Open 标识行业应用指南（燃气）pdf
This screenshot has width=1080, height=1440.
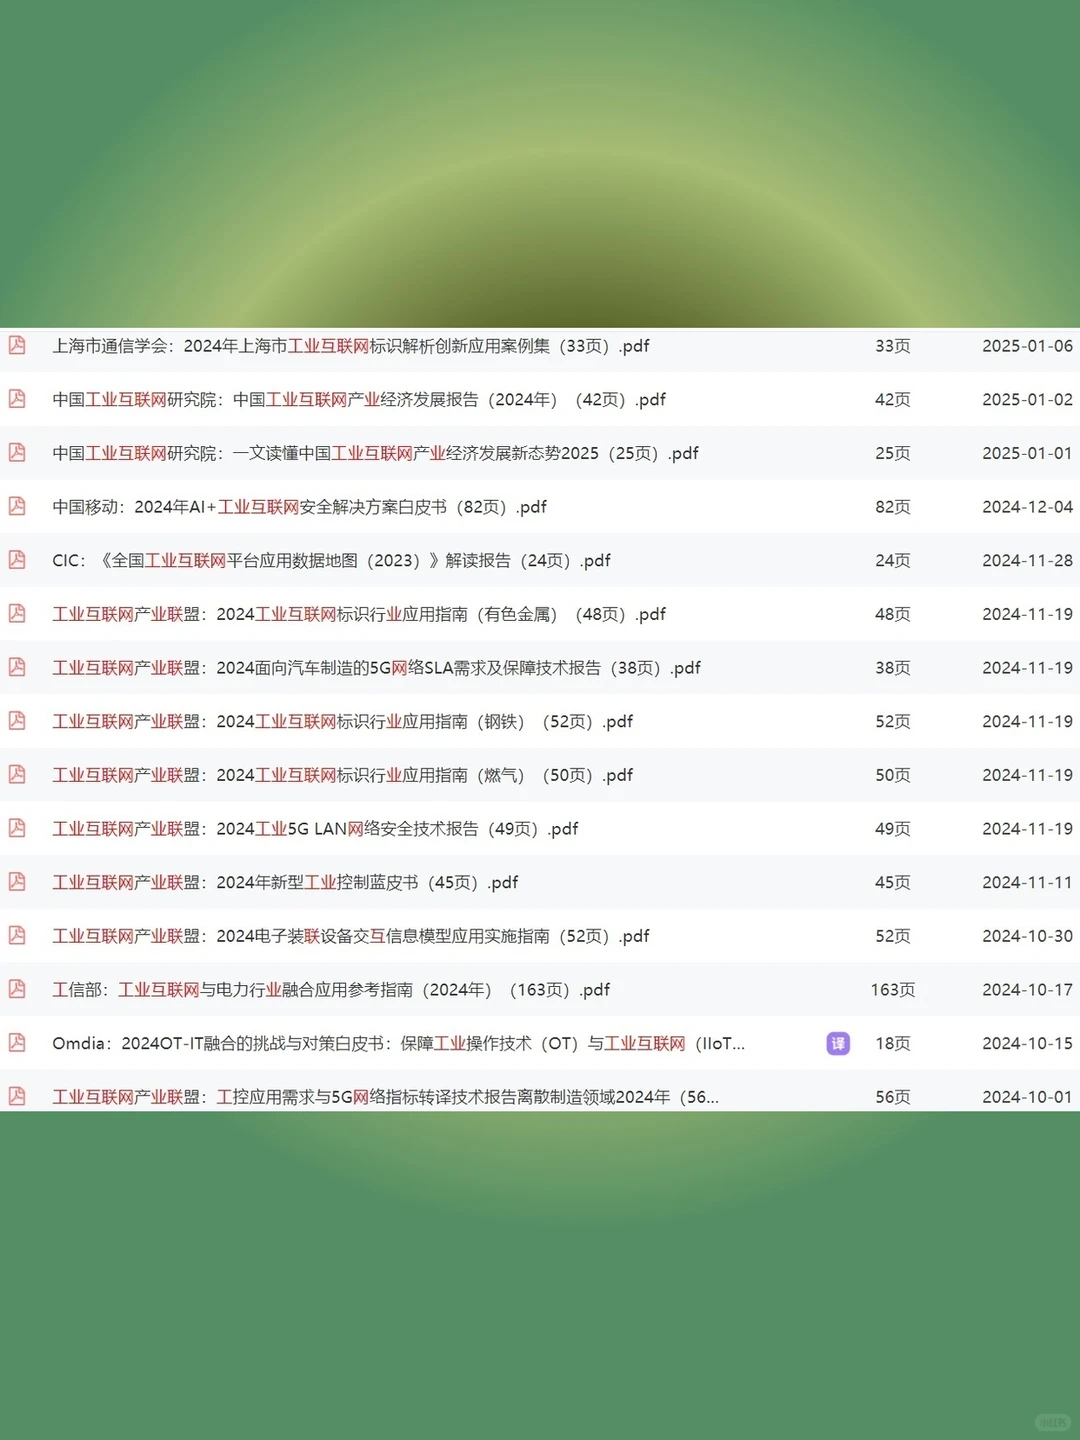[x=343, y=776]
